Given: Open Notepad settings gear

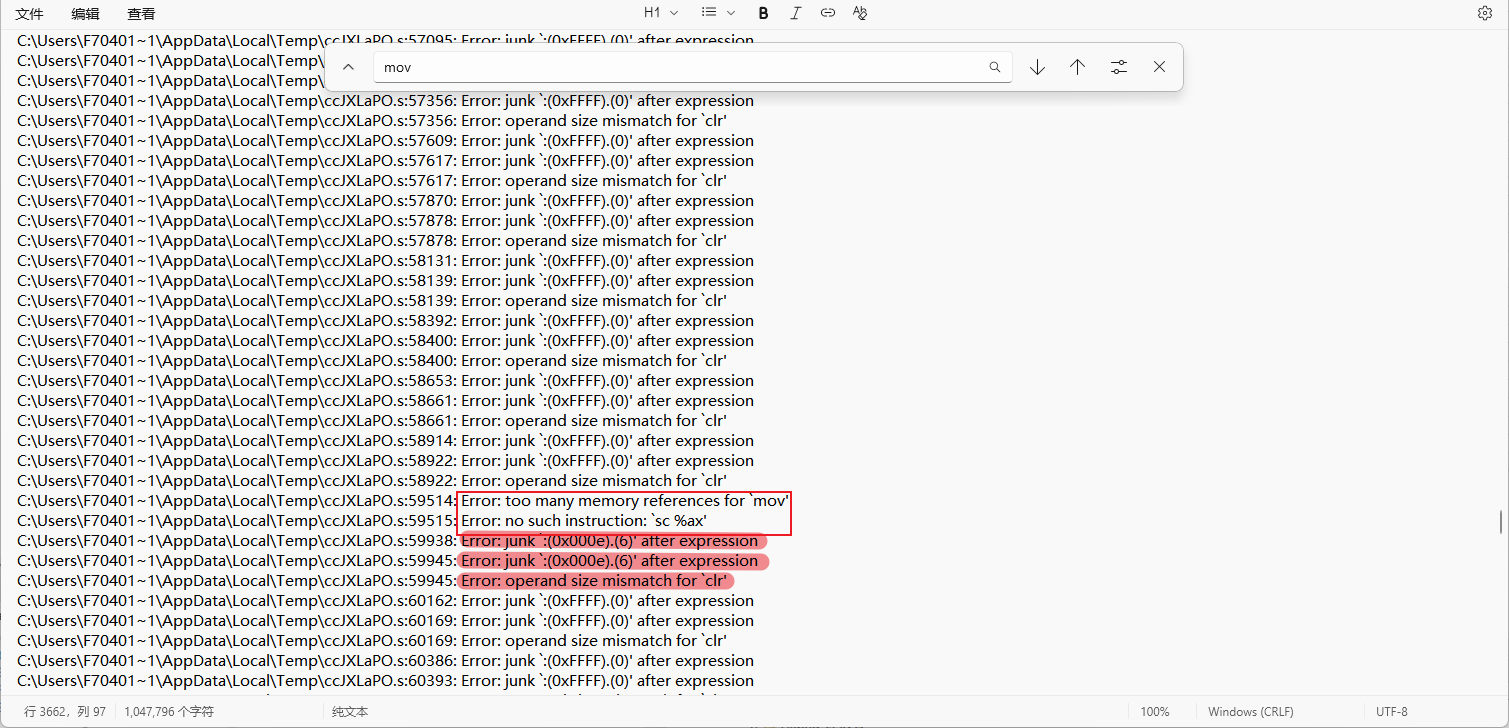Looking at the screenshot, I should pos(1484,13).
